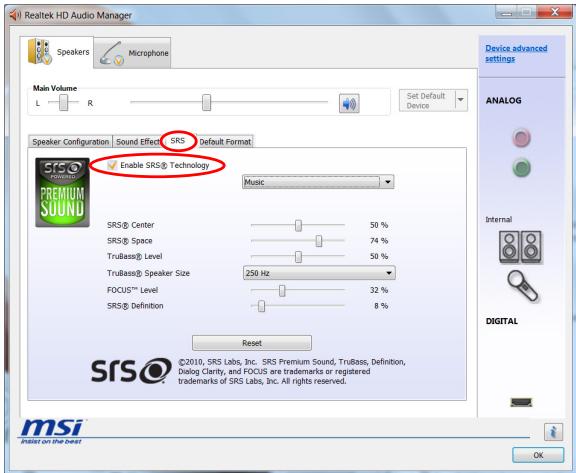Open Device advanced settings link

pos(516,54)
